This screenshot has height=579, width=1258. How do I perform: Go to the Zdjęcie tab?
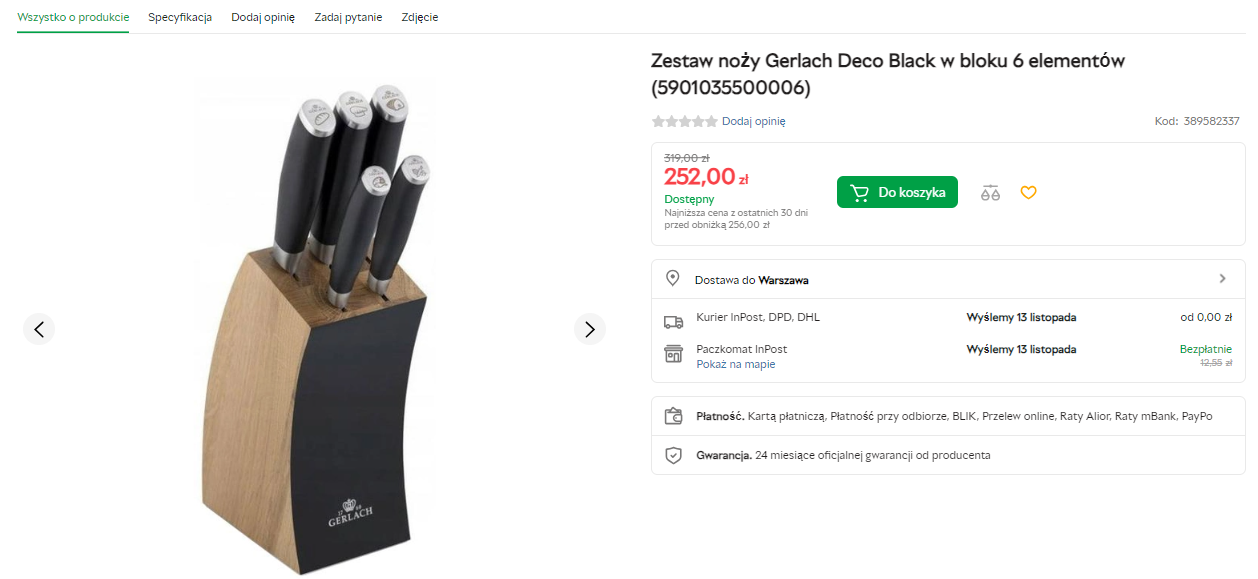click(420, 17)
